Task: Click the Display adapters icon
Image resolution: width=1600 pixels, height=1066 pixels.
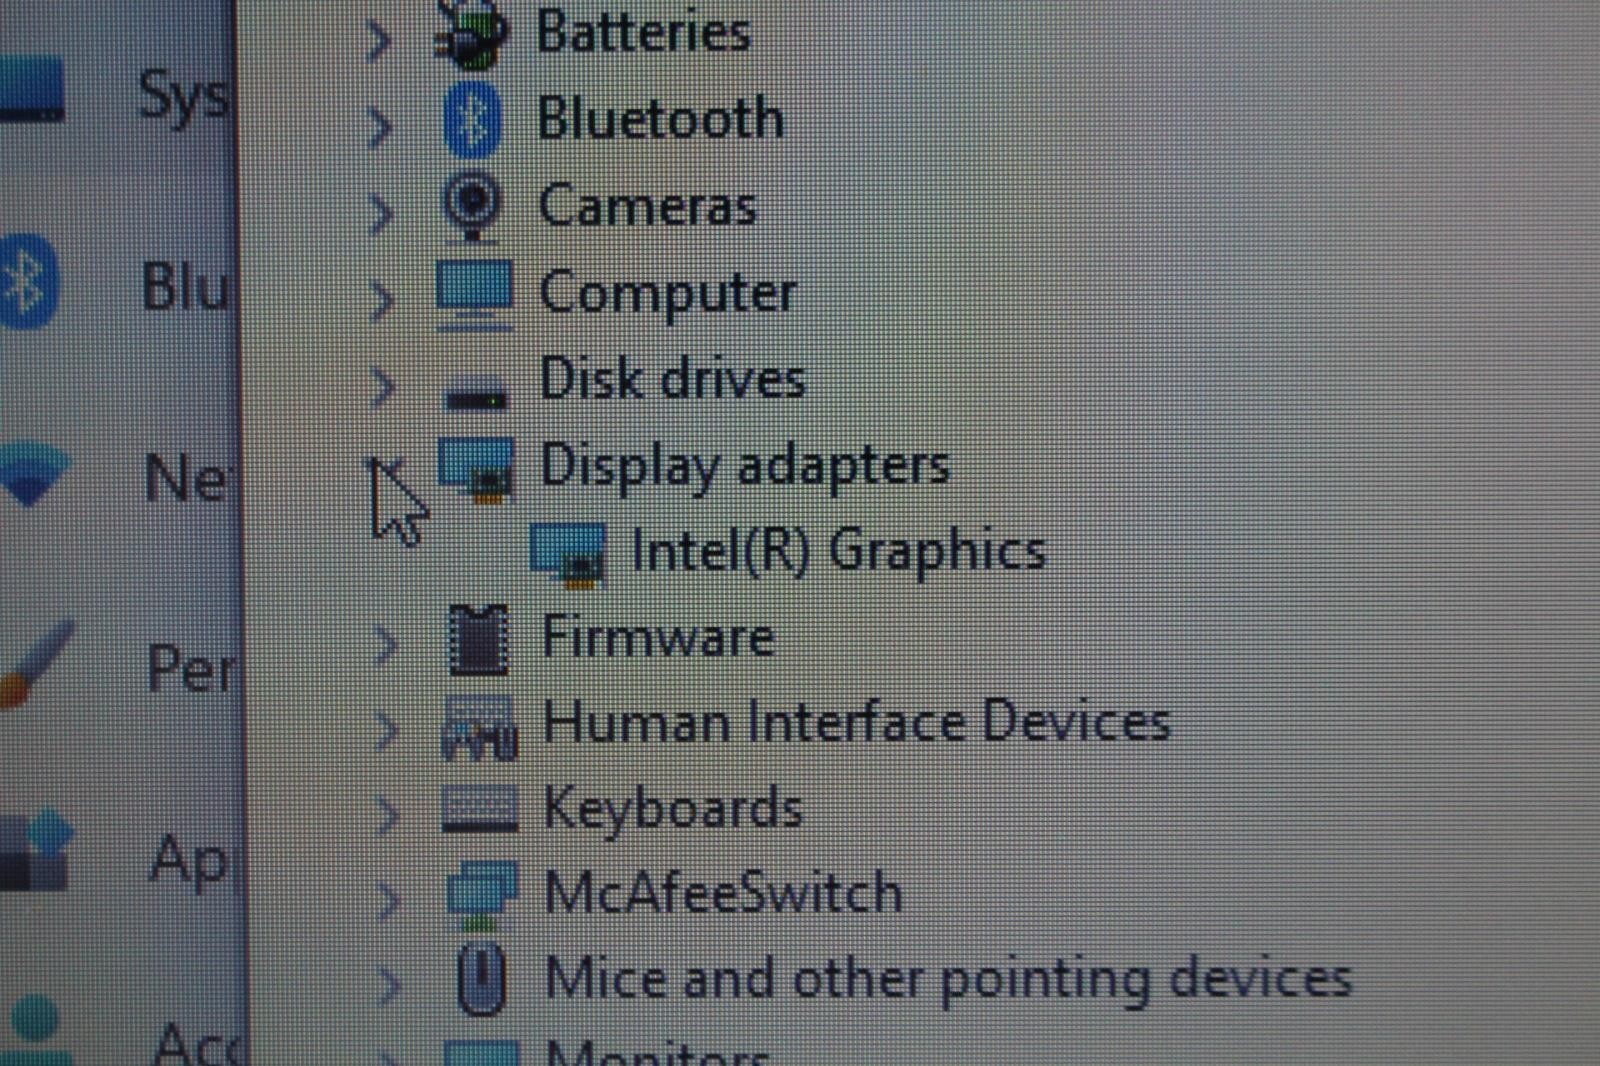Action: (476, 468)
